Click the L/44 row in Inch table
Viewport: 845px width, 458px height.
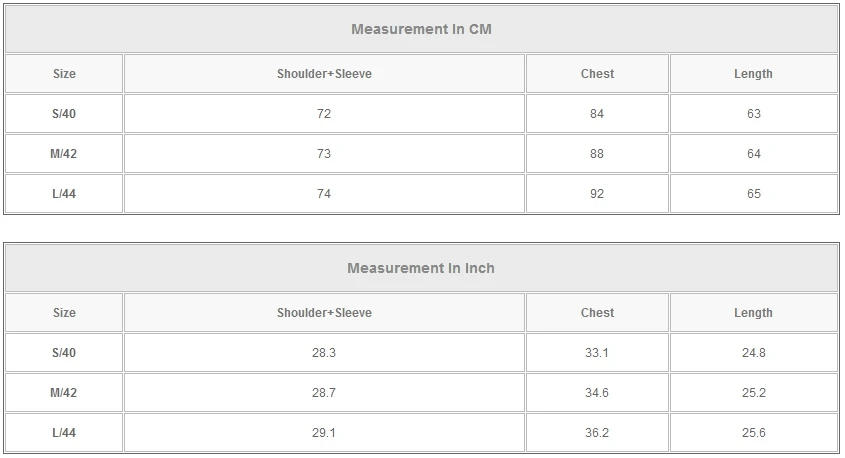pos(64,433)
